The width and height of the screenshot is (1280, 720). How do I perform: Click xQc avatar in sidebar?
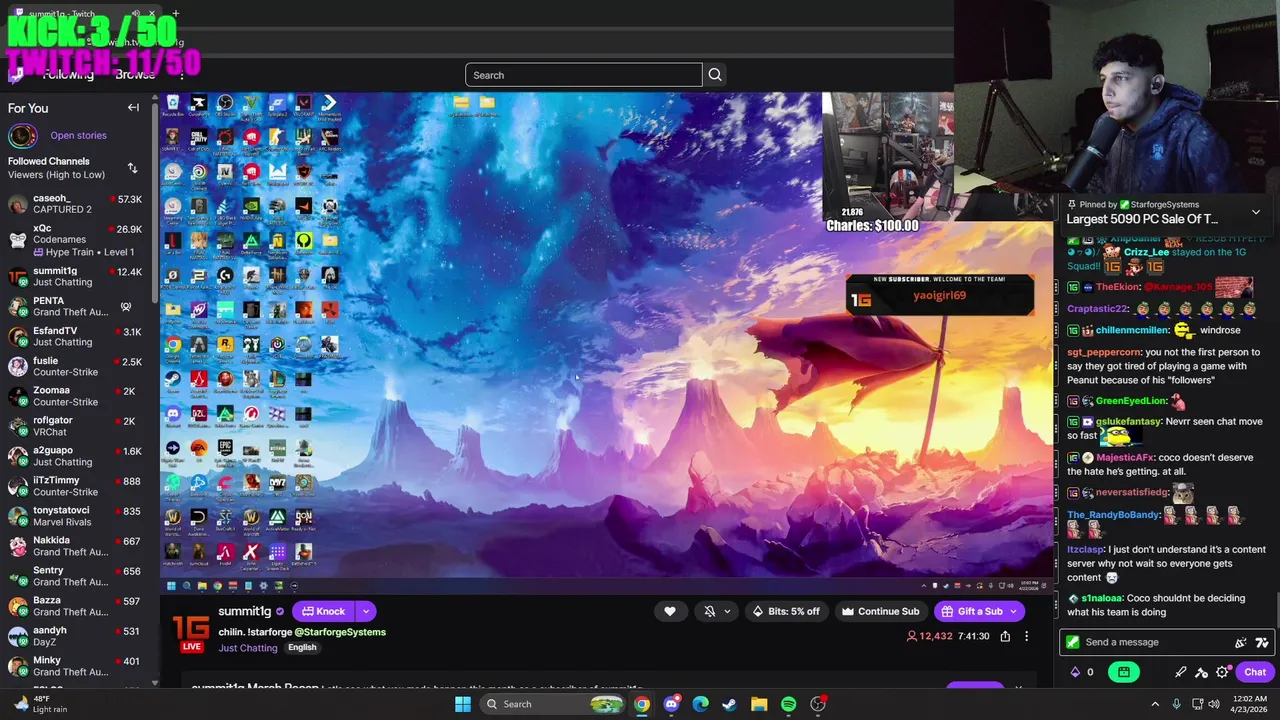18,240
